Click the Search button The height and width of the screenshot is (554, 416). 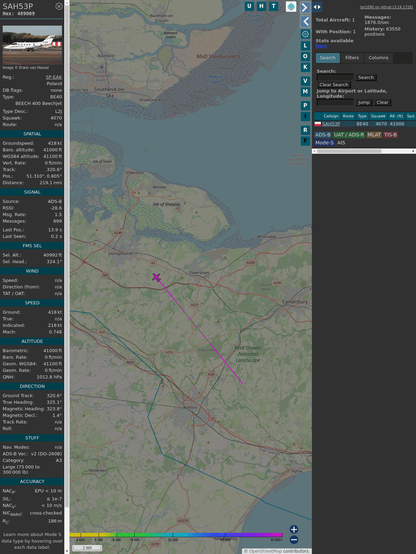click(x=366, y=77)
